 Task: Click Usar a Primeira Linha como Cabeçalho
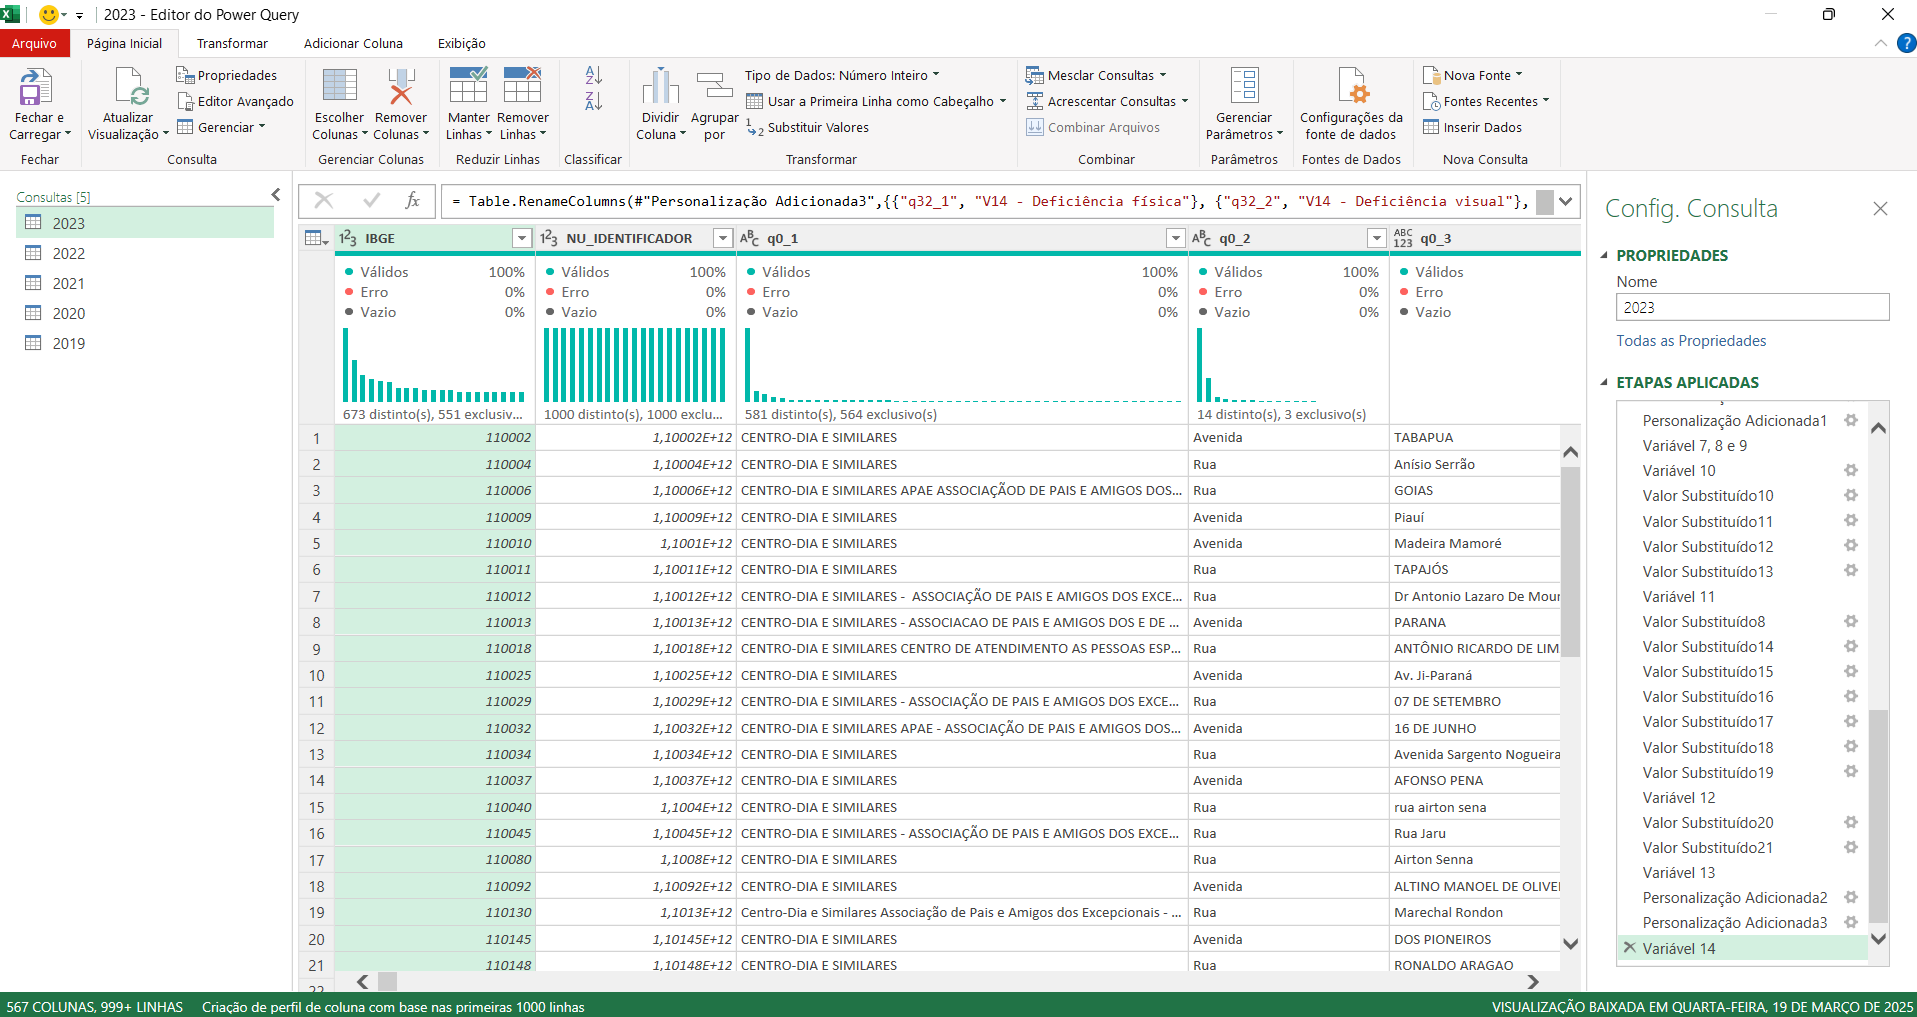(x=876, y=101)
